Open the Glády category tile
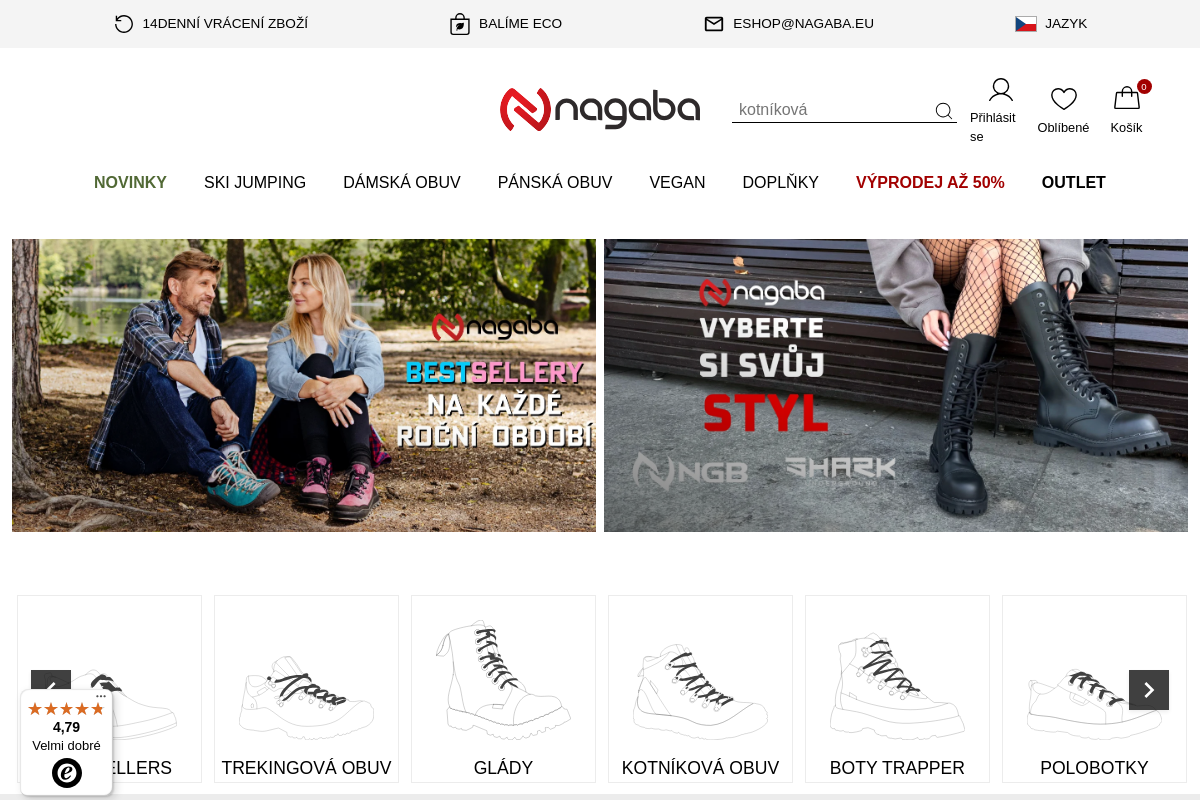The height and width of the screenshot is (800, 1200). point(503,689)
